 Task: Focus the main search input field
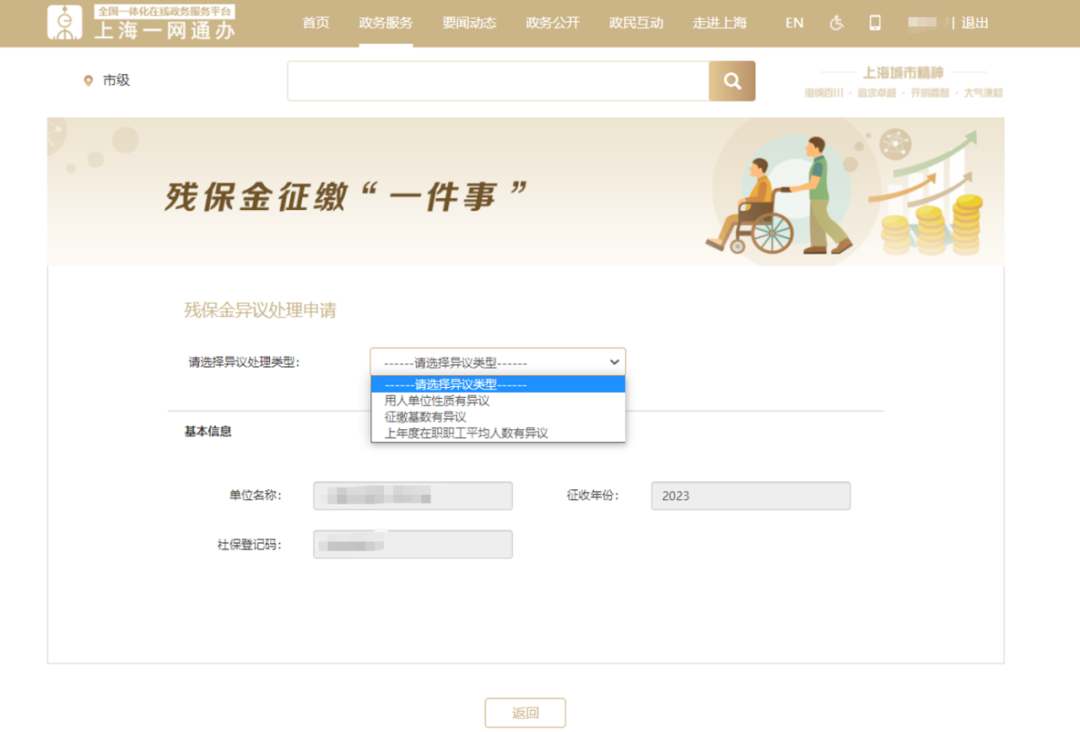pos(498,81)
